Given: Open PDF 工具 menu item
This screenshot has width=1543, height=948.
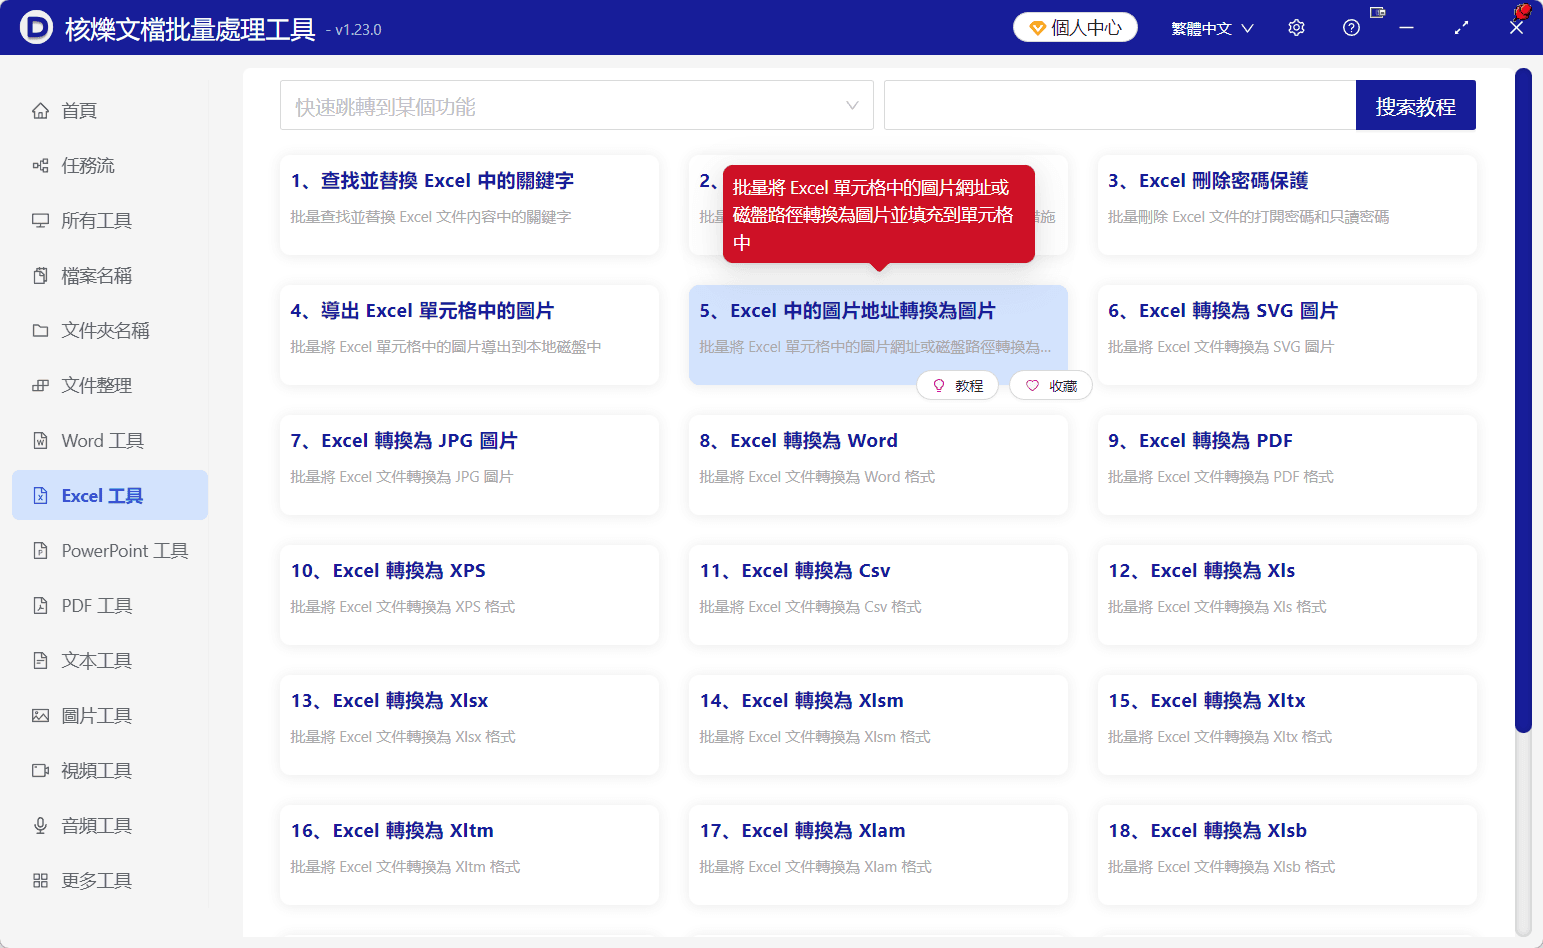Looking at the screenshot, I should pyautogui.click(x=110, y=605).
